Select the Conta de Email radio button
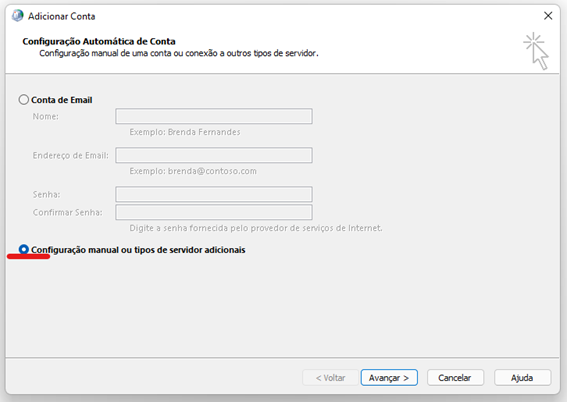Viewport: 567px width, 402px height. (24, 100)
